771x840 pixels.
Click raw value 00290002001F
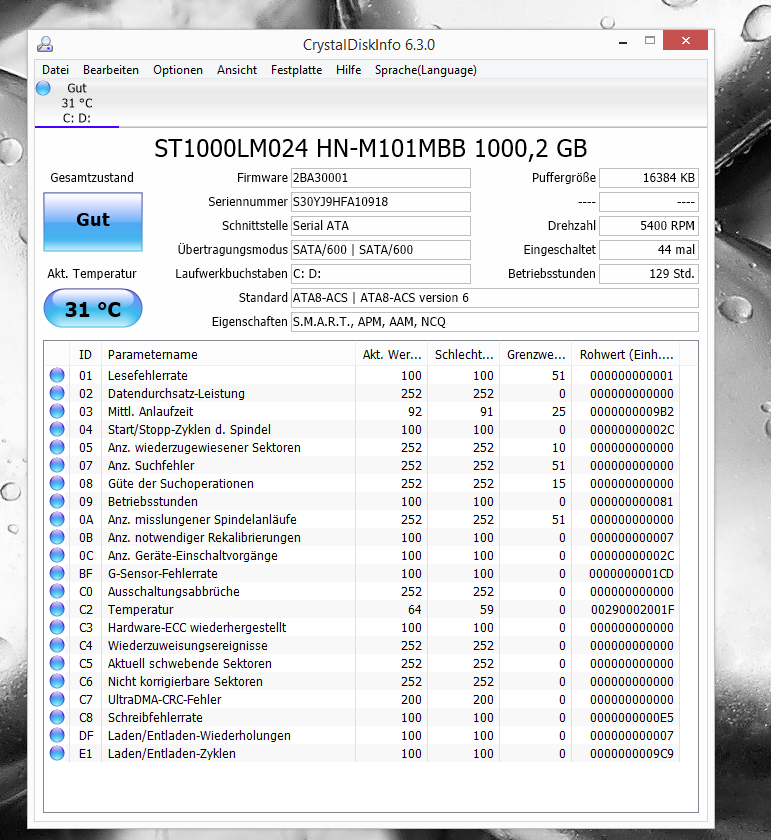pos(632,609)
